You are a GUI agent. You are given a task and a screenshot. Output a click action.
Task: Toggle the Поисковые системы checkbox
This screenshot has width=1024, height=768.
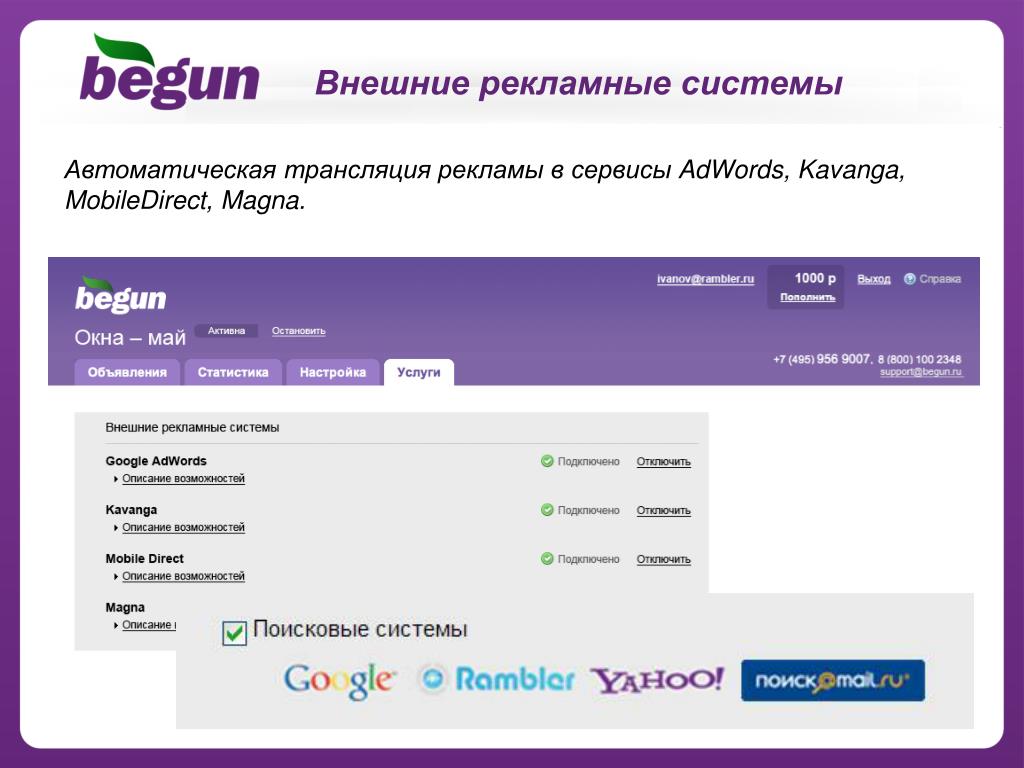click(234, 633)
